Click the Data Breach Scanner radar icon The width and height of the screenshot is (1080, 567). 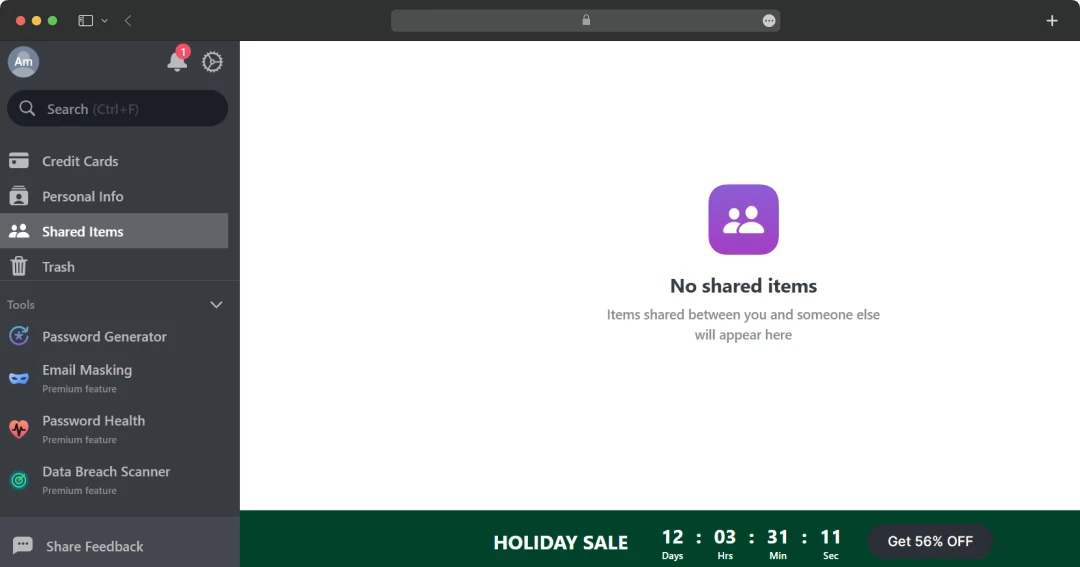19,480
